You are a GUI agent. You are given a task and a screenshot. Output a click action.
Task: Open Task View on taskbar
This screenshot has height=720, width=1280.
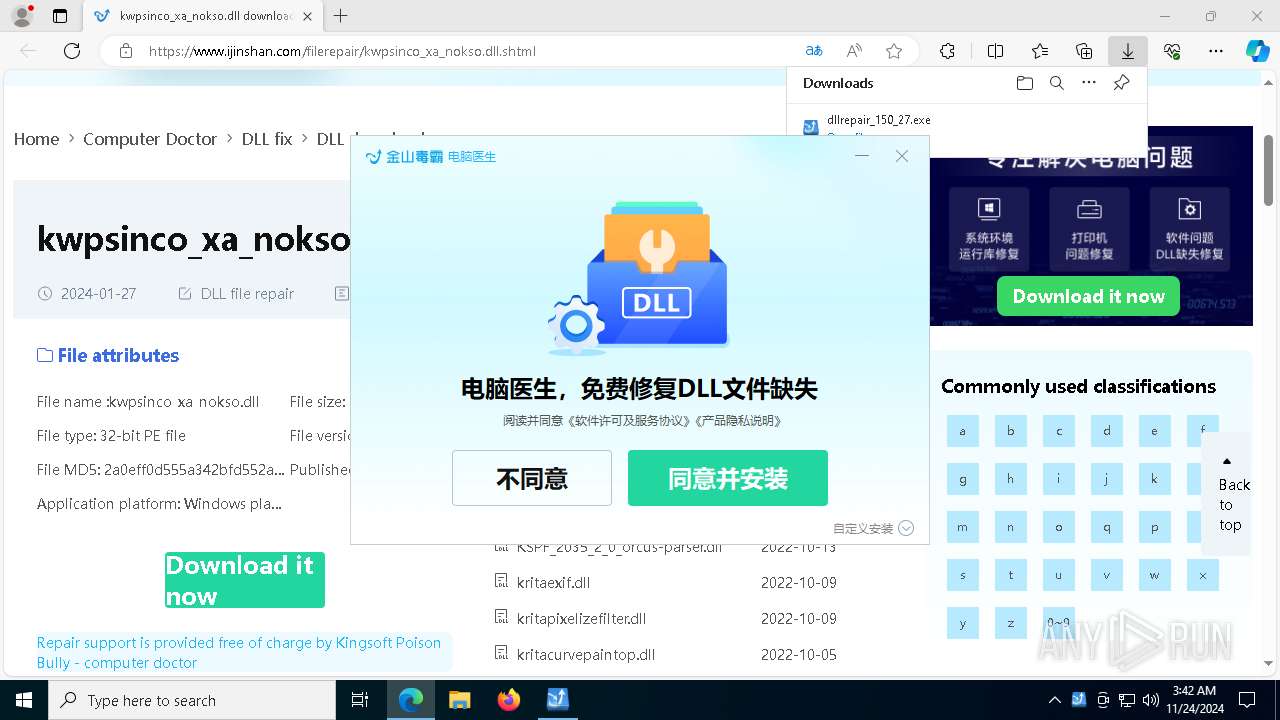coord(360,700)
